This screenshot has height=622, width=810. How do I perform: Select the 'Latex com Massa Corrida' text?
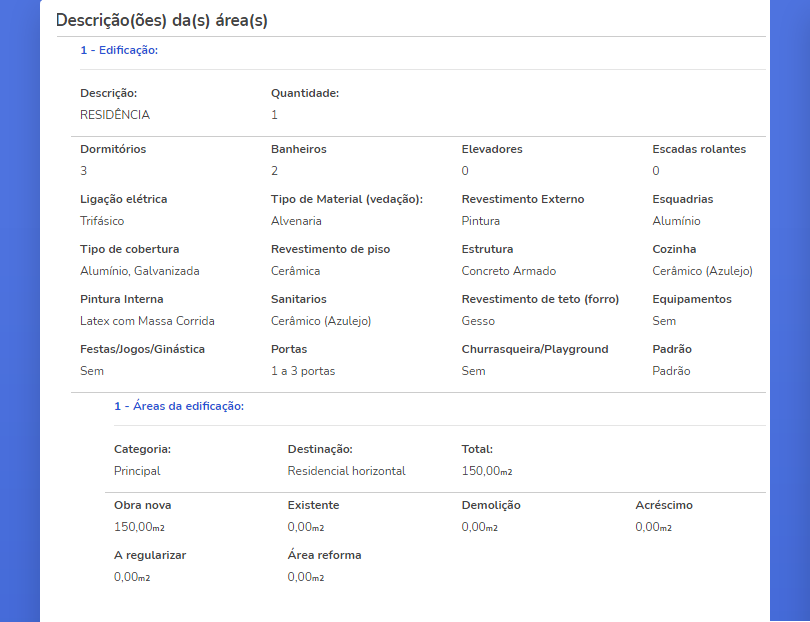click(x=147, y=321)
